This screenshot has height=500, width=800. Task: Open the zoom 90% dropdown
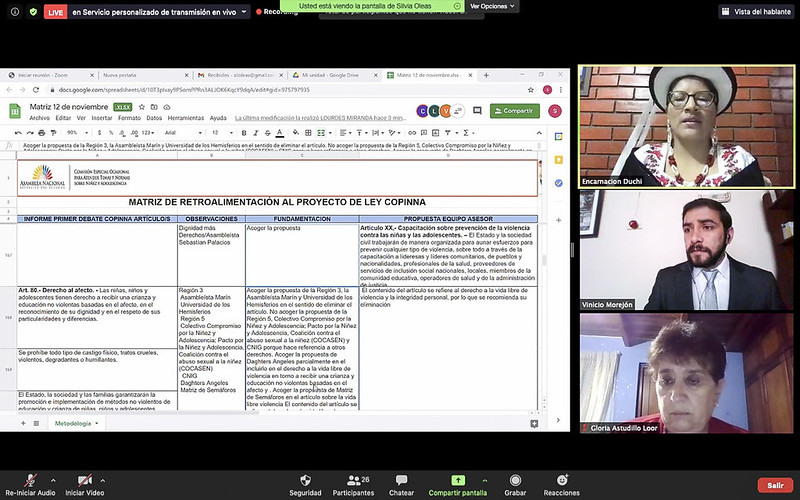click(78, 133)
